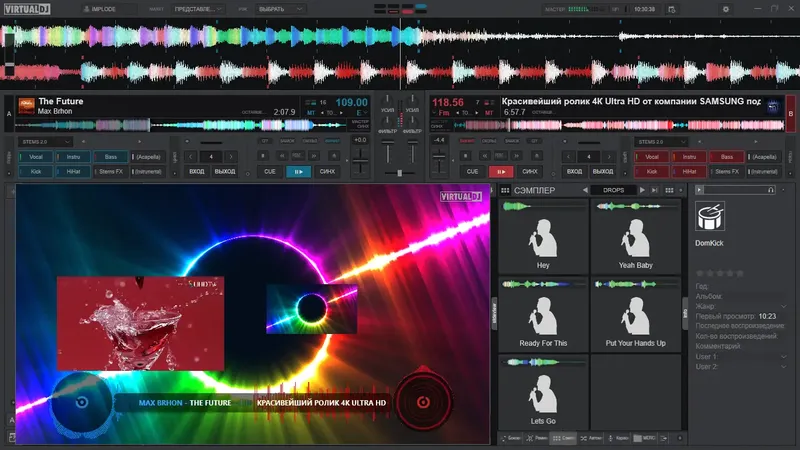Adjust the crossfader slider
Viewport: 800px width, 450px height.
coord(399,173)
